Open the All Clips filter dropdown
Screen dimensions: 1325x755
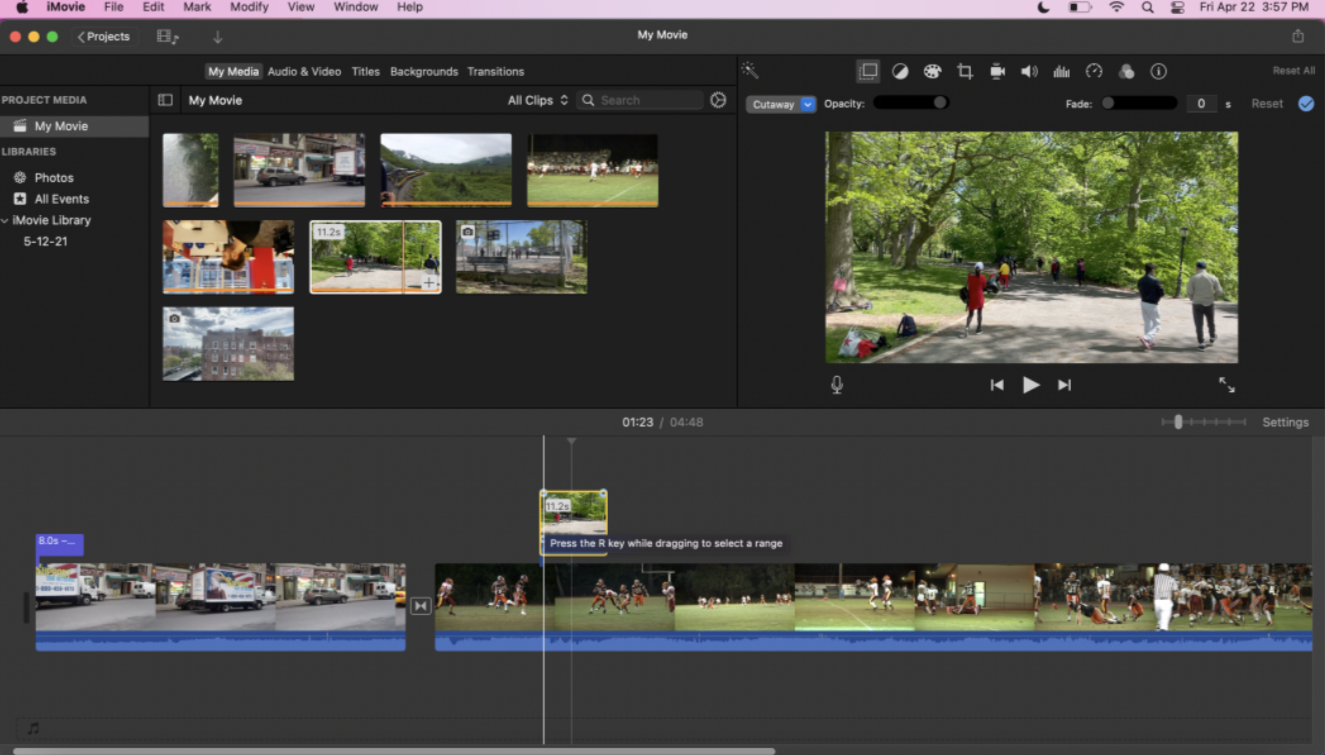[536, 100]
